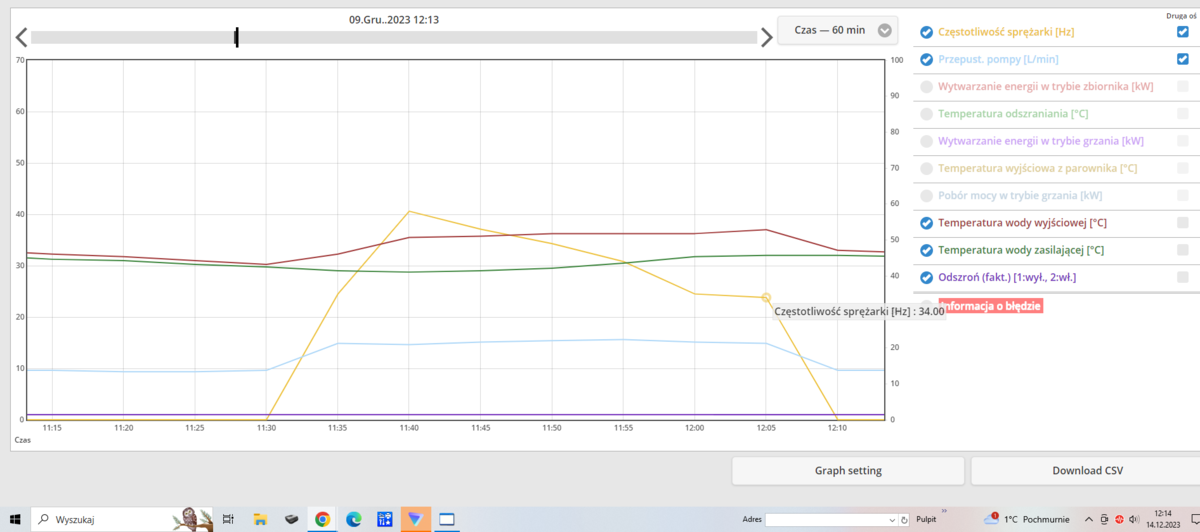The height and width of the screenshot is (532, 1200).
Task: Uncheck second axis for Przepust. pompy
Action: (1183, 59)
